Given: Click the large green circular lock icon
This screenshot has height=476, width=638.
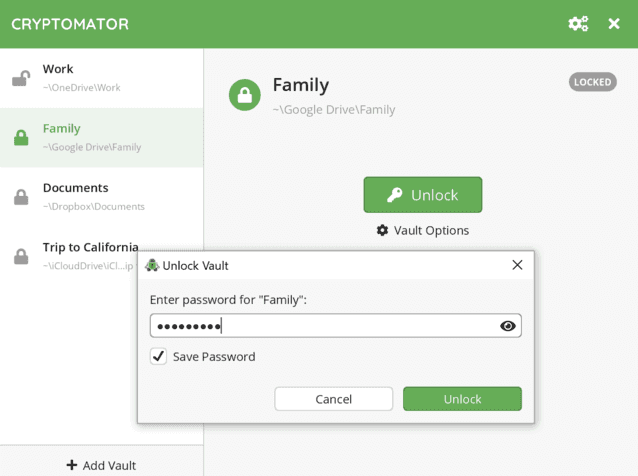Looking at the screenshot, I should pyautogui.click(x=245, y=95).
